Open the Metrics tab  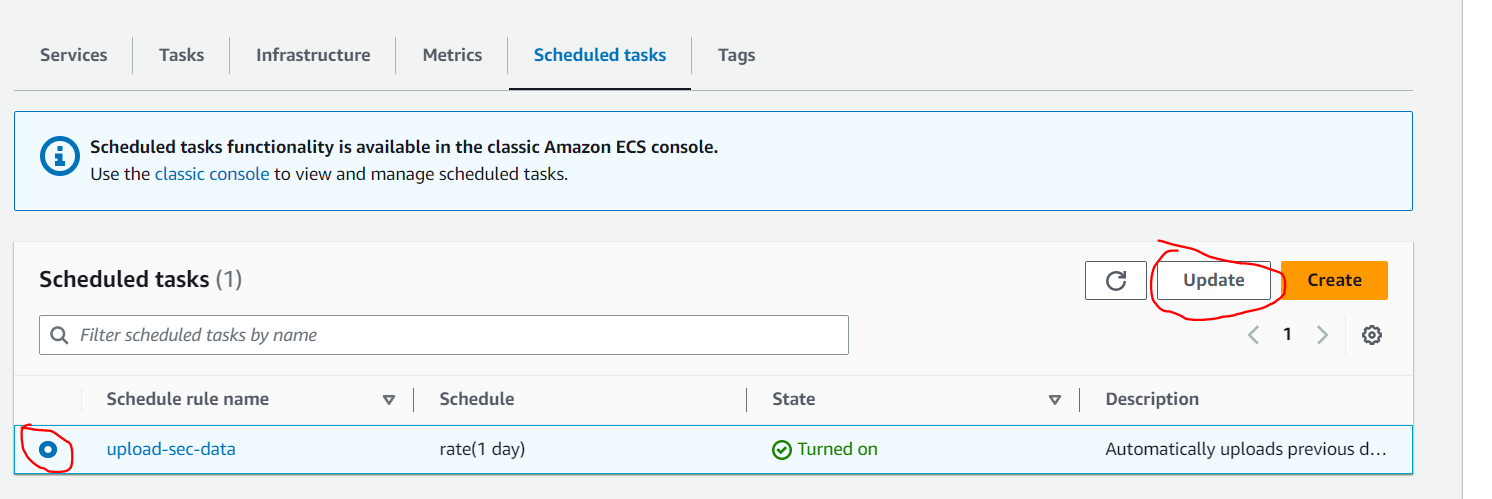tap(452, 55)
